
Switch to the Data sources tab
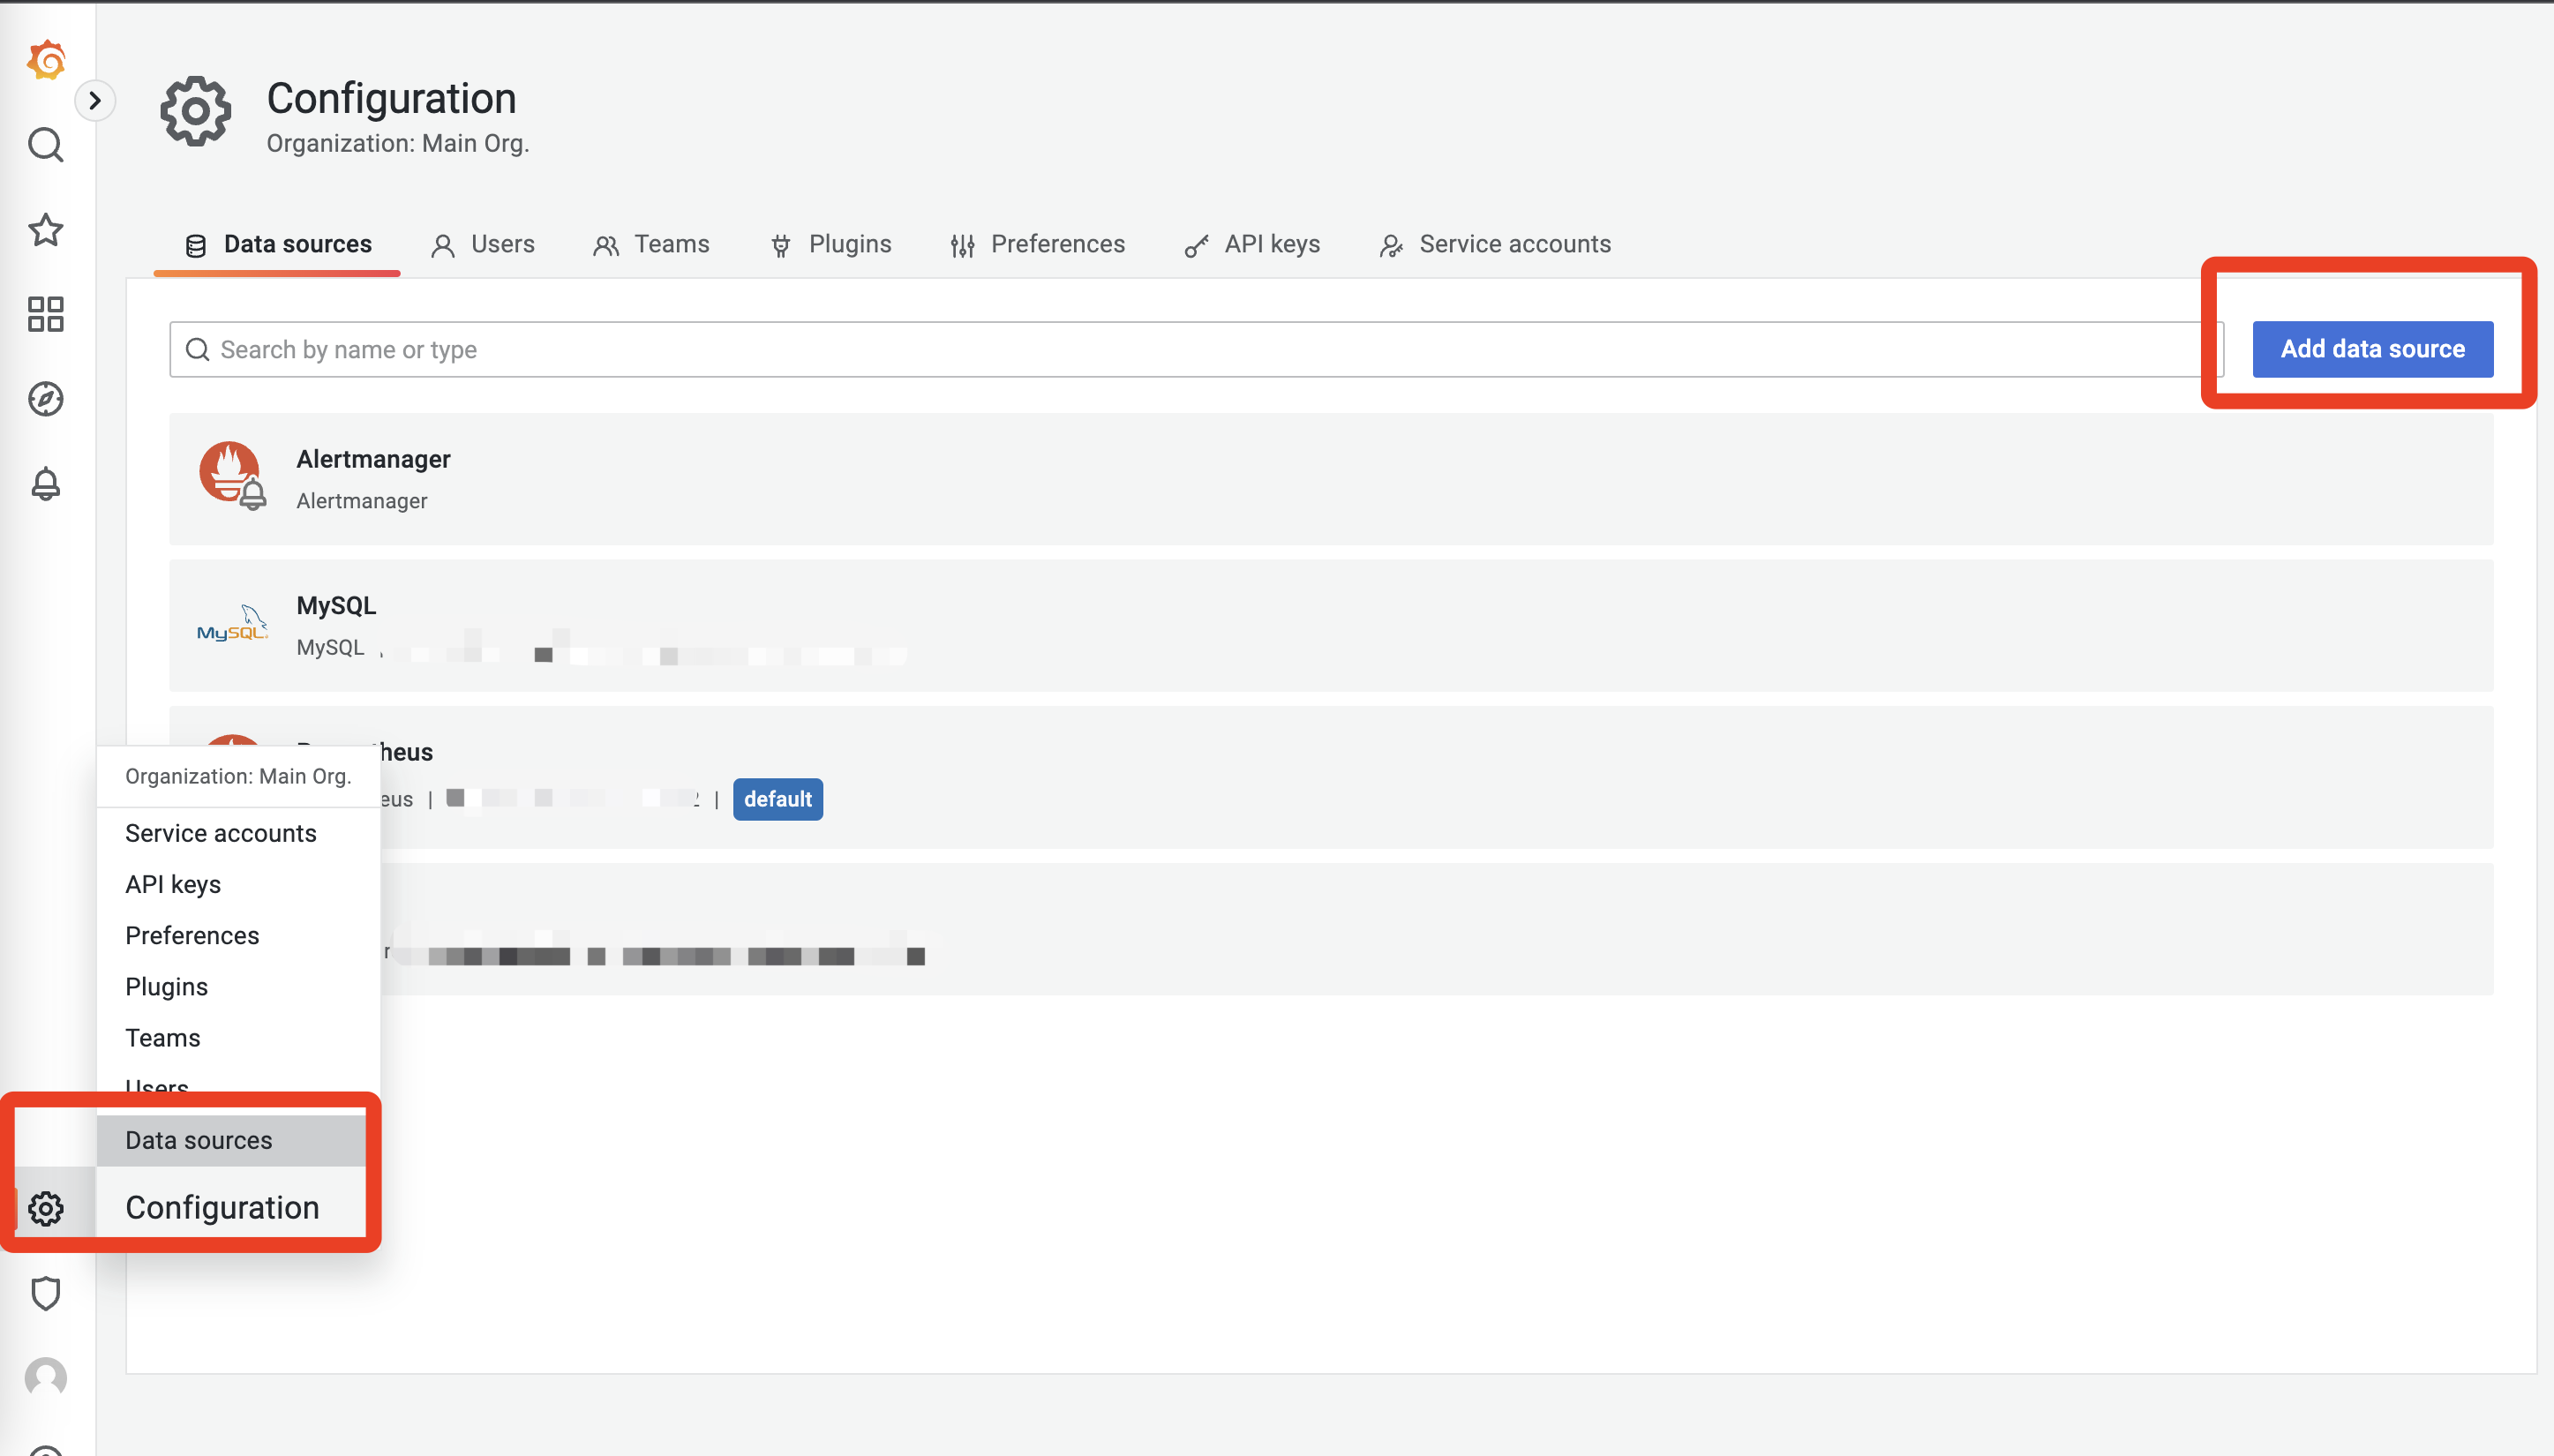click(x=278, y=244)
